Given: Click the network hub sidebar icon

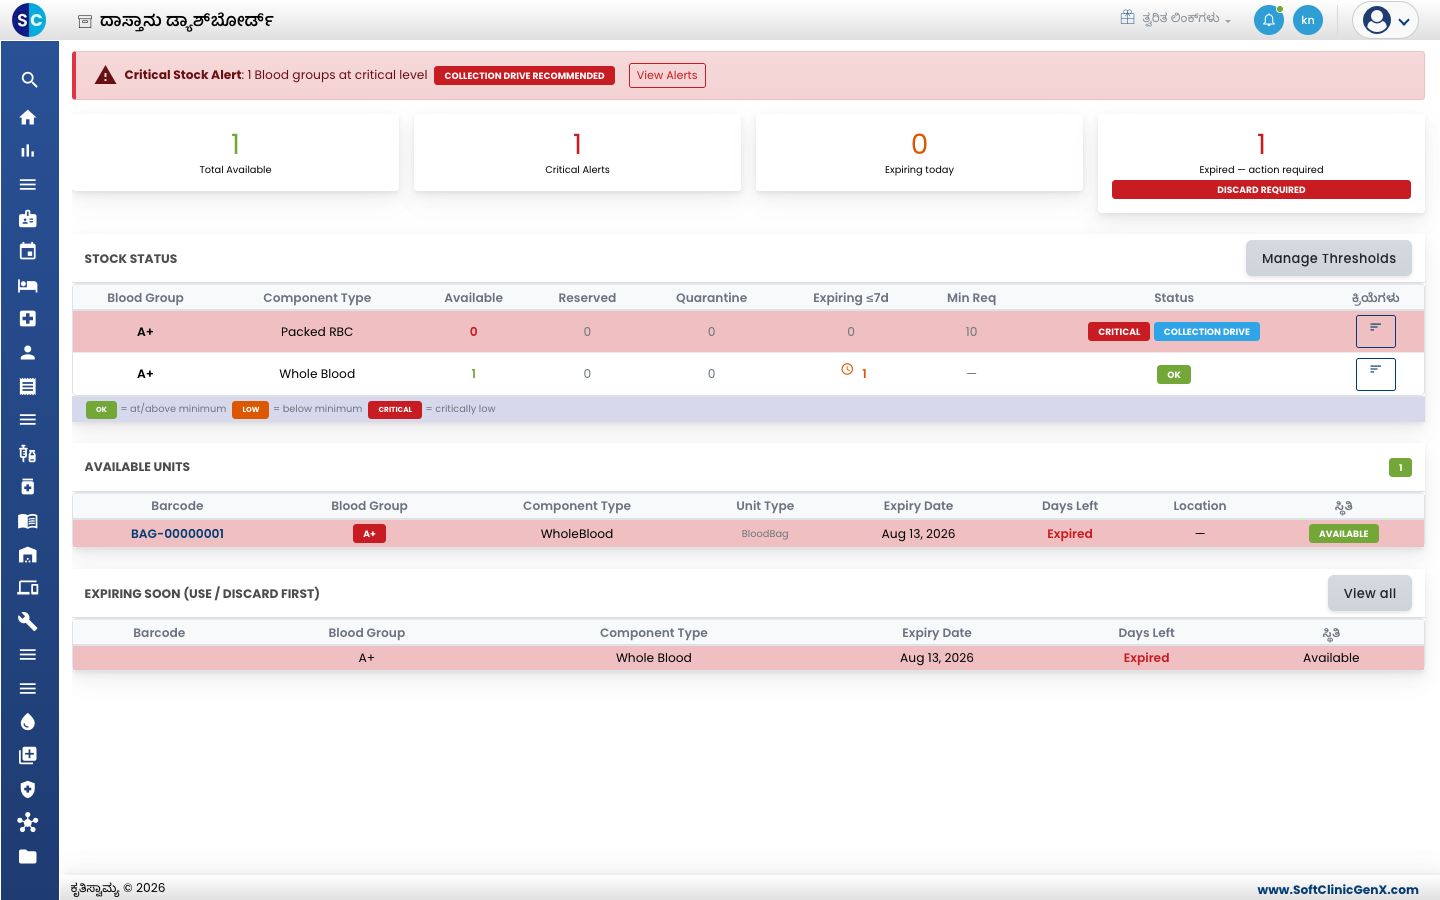Looking at the screenshot, I should 28,823.
